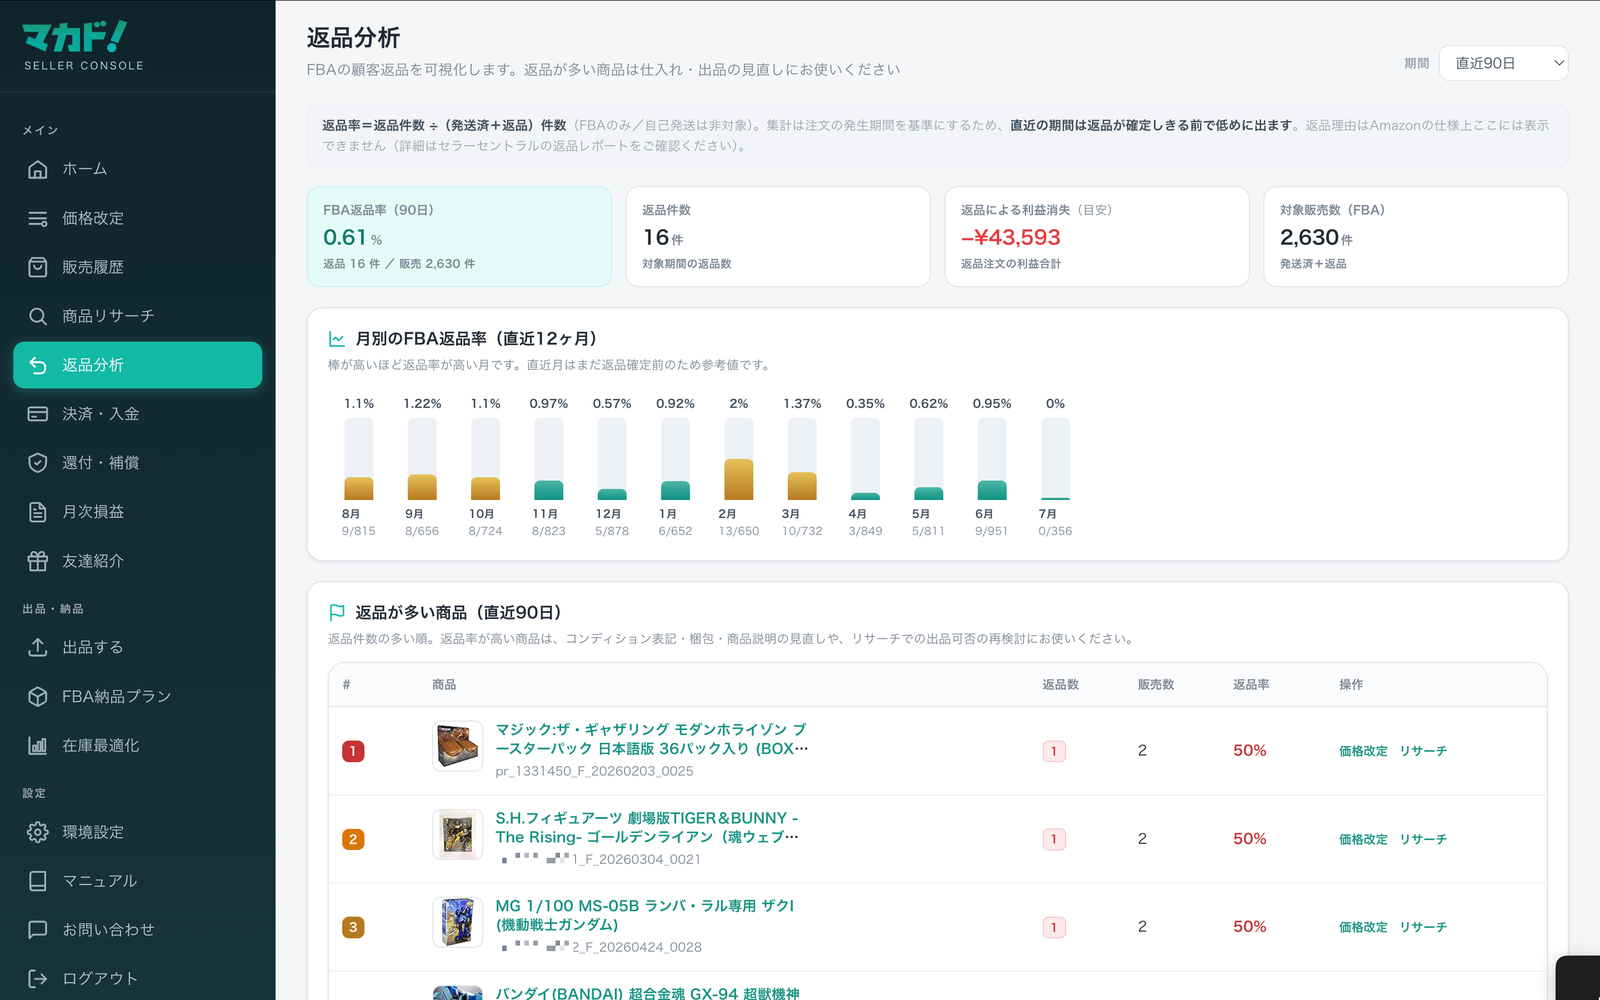1600x1000 pixels.
Task: Click 価格改定 link for マジック:ザ・ギャザリング row
Action: click(x=1363, y=751)
